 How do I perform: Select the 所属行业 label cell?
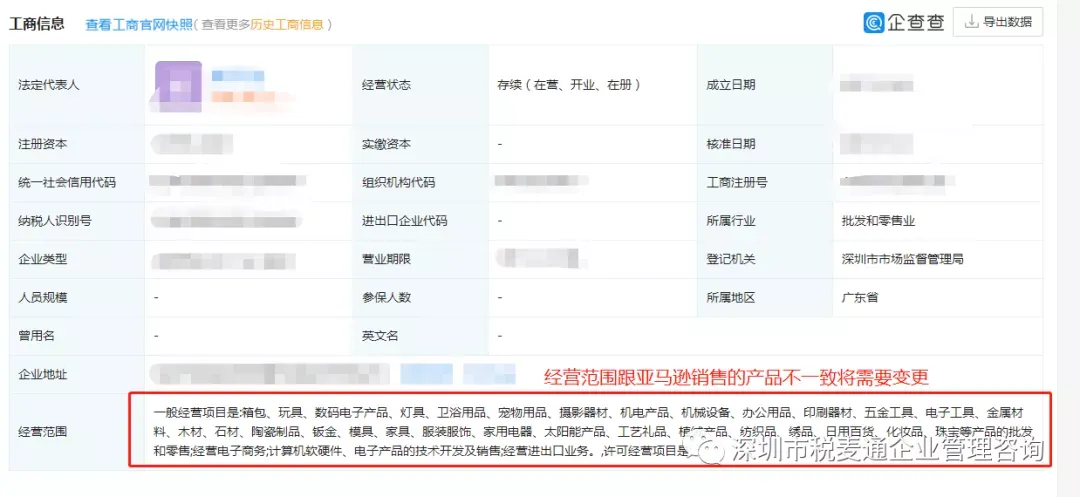click(765, 222)
